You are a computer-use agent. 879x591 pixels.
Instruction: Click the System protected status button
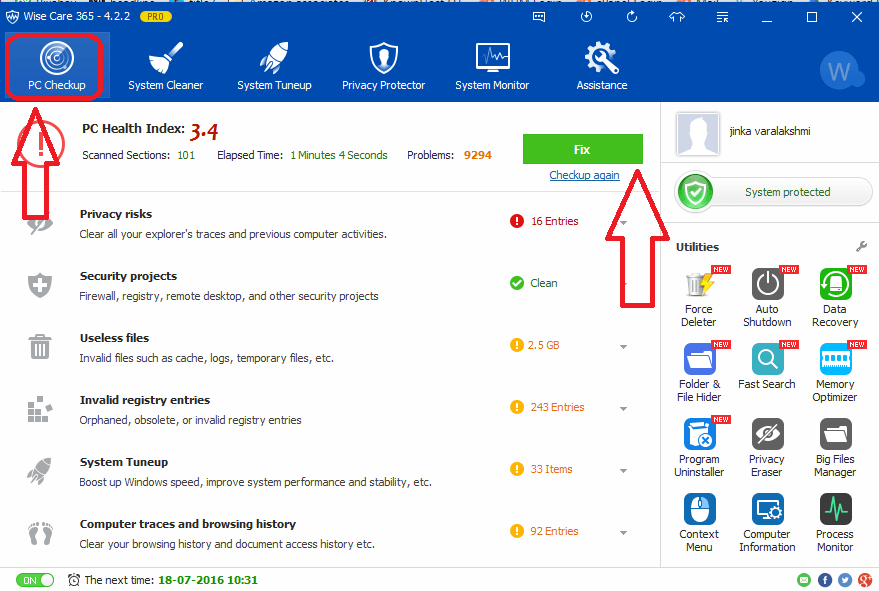[774, 192]
